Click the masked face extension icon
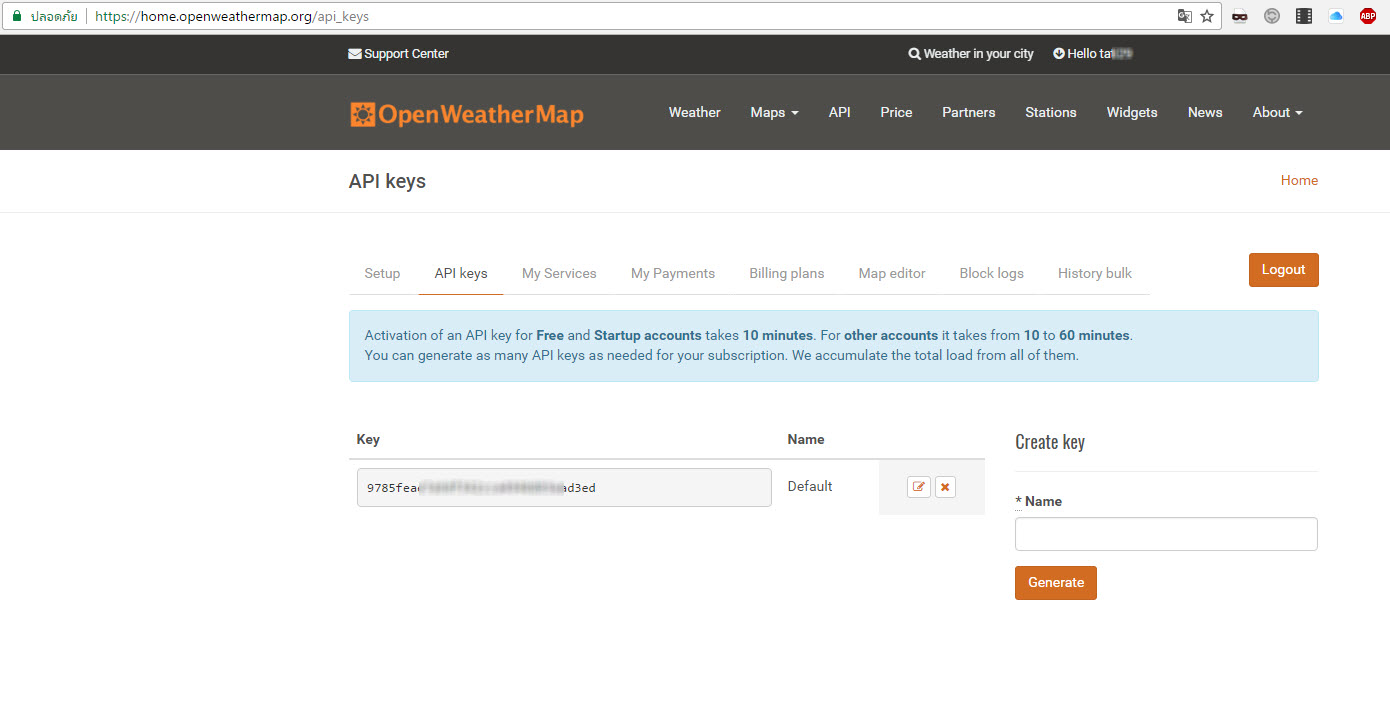 (1240, 16)
